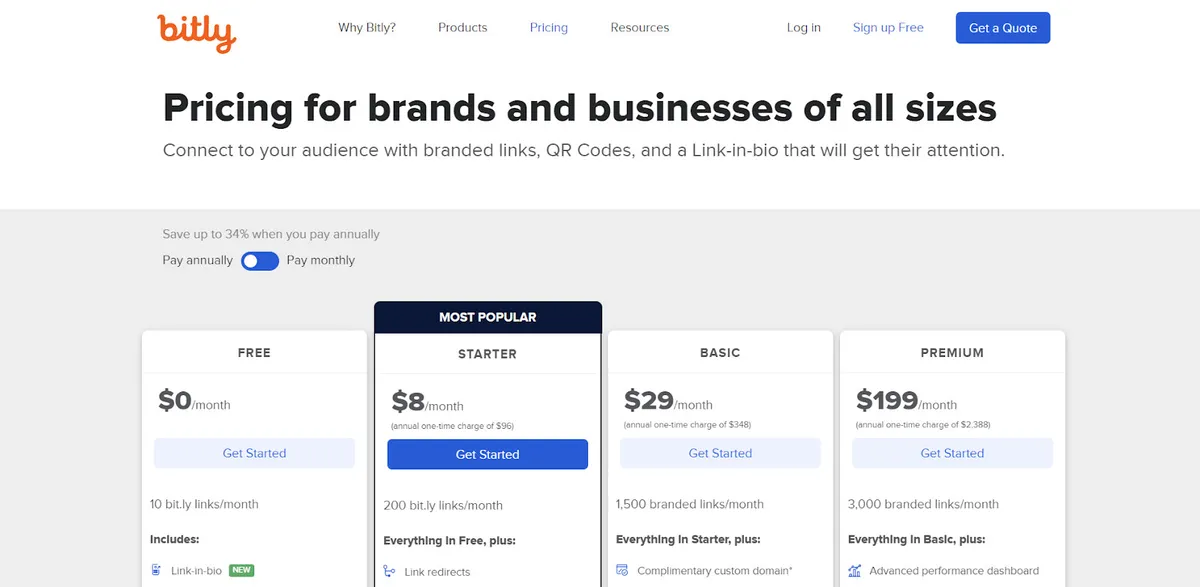This screenshot has width=1200, height=587.
Task: Click the Log in link
Action: 803,27
